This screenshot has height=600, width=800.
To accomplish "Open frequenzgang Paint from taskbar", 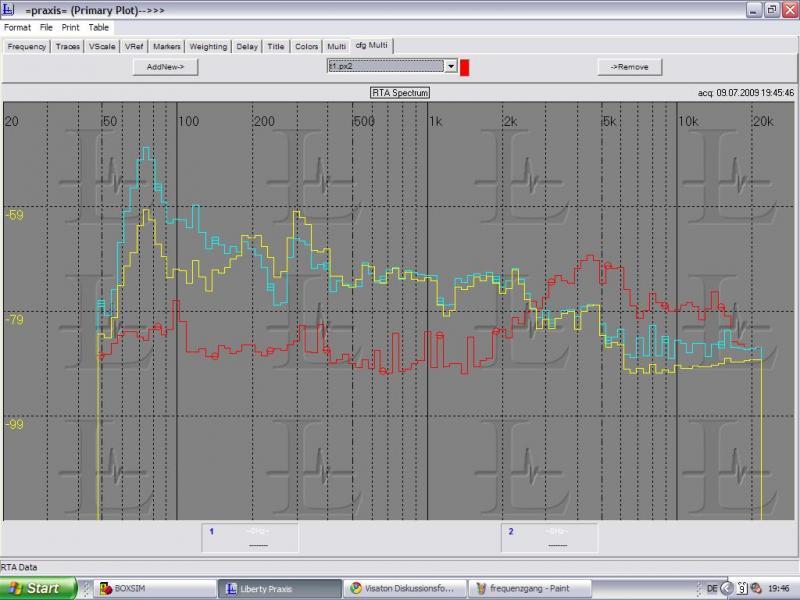I will (x=531, y=588).
